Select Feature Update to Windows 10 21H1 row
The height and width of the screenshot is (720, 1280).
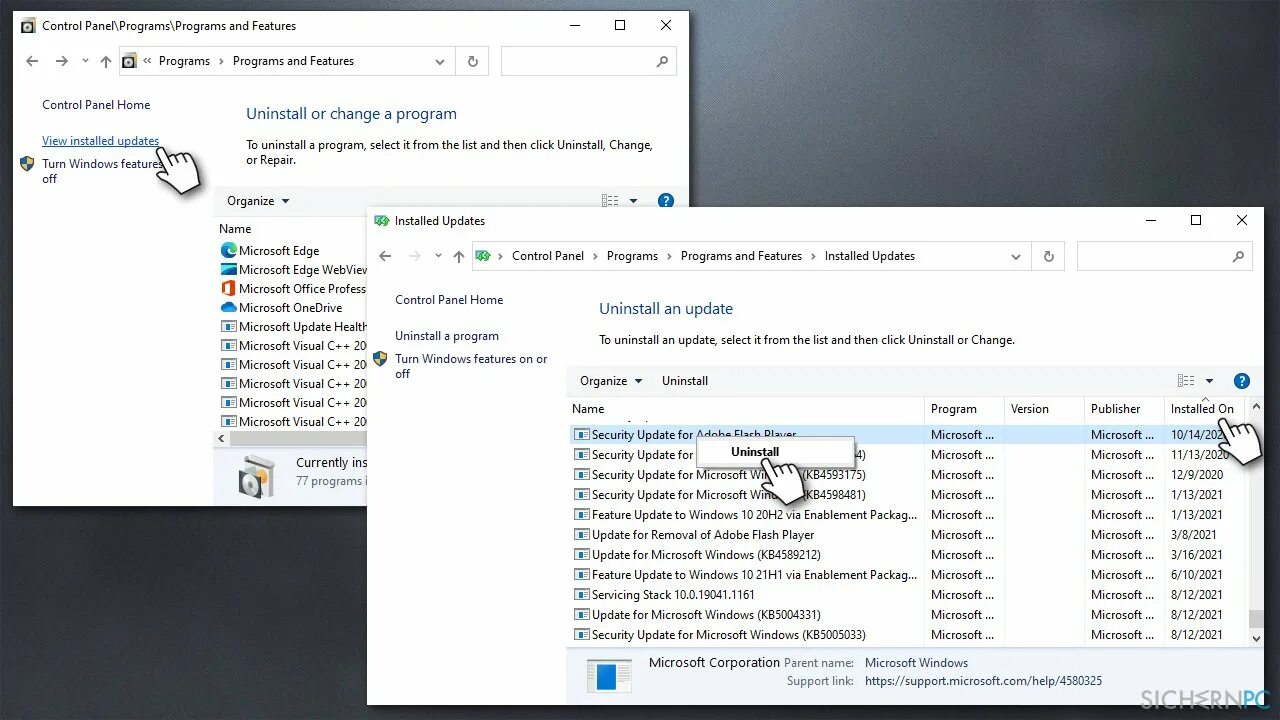pyautogui.click(x=908, y=575)
